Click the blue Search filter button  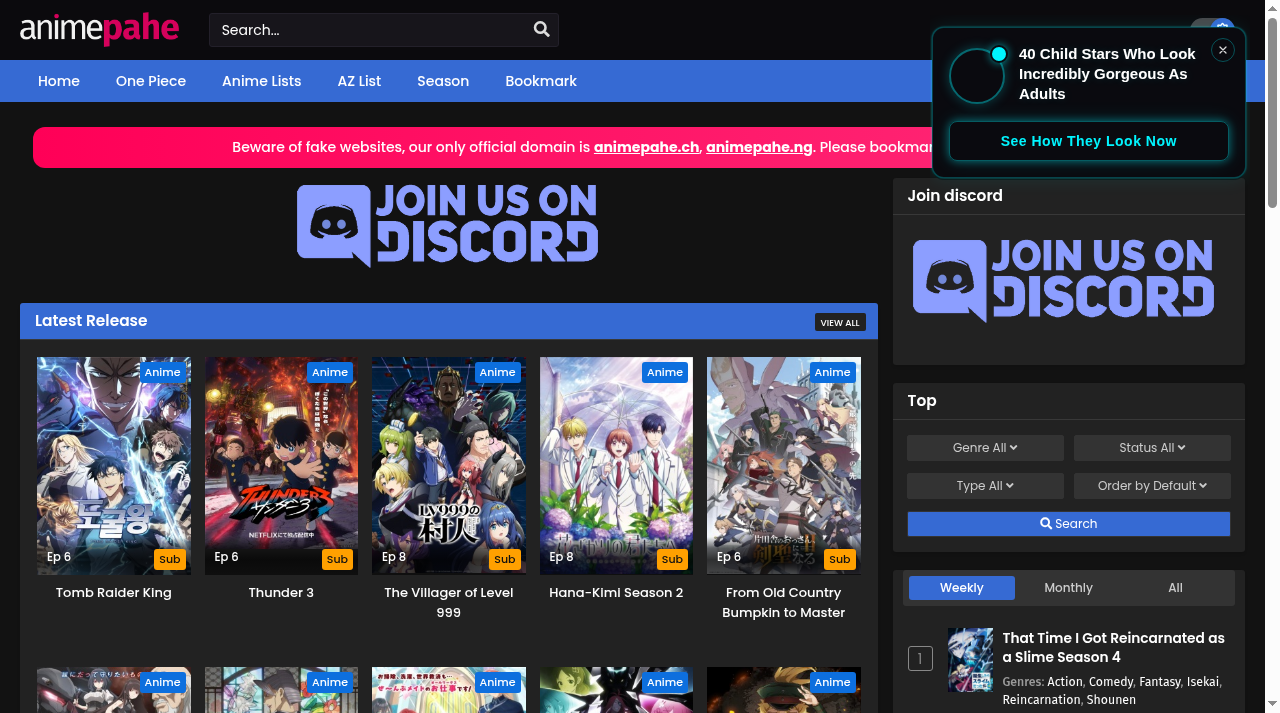[x=1068, y=524]
